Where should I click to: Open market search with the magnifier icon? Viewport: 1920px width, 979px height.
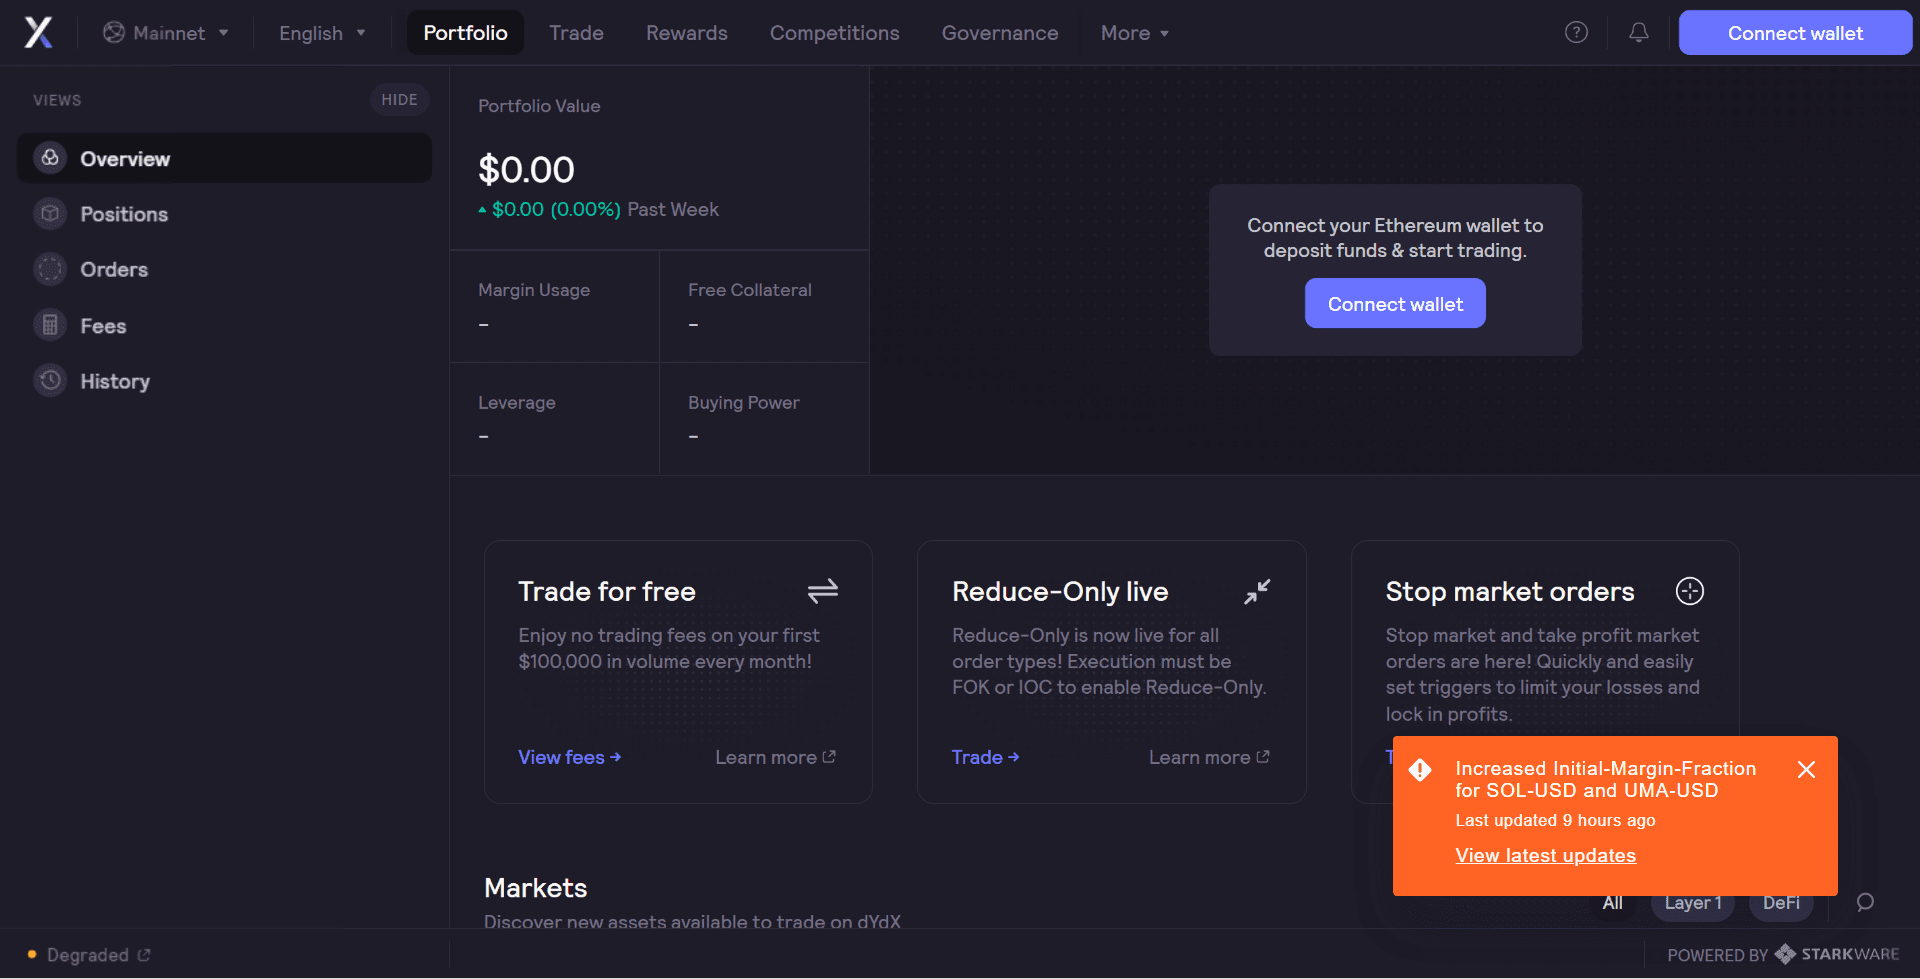pyautogui.click(x=1865, y=902)
